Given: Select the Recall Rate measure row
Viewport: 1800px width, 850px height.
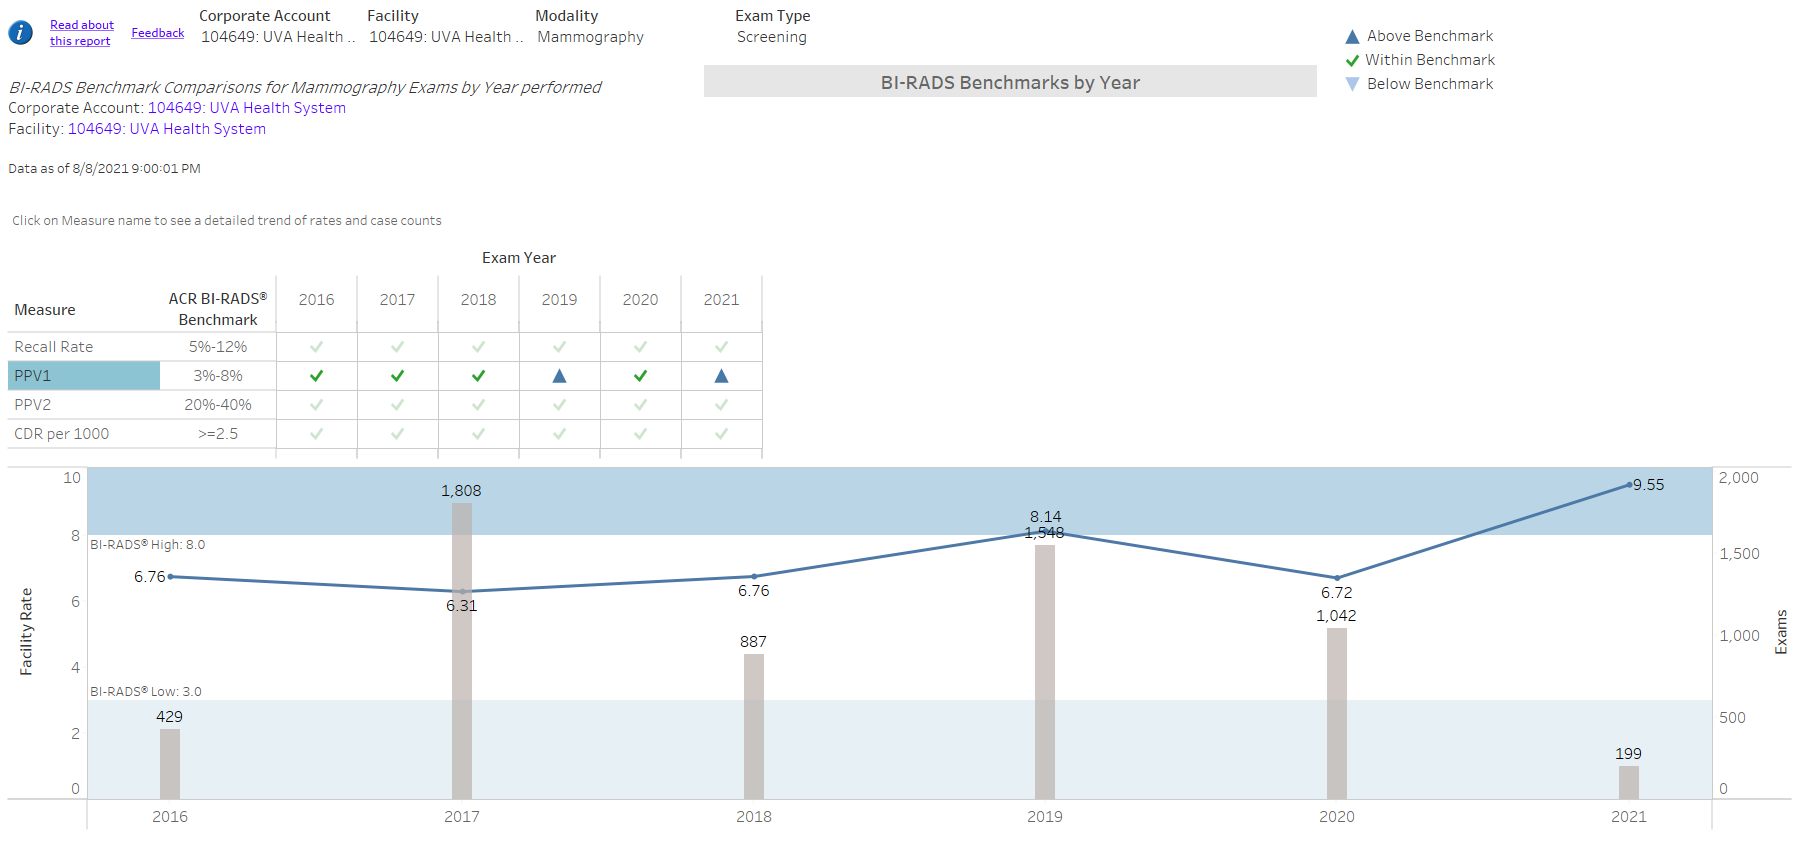Looking at the screenshot, I should click(x=54, y=347).
